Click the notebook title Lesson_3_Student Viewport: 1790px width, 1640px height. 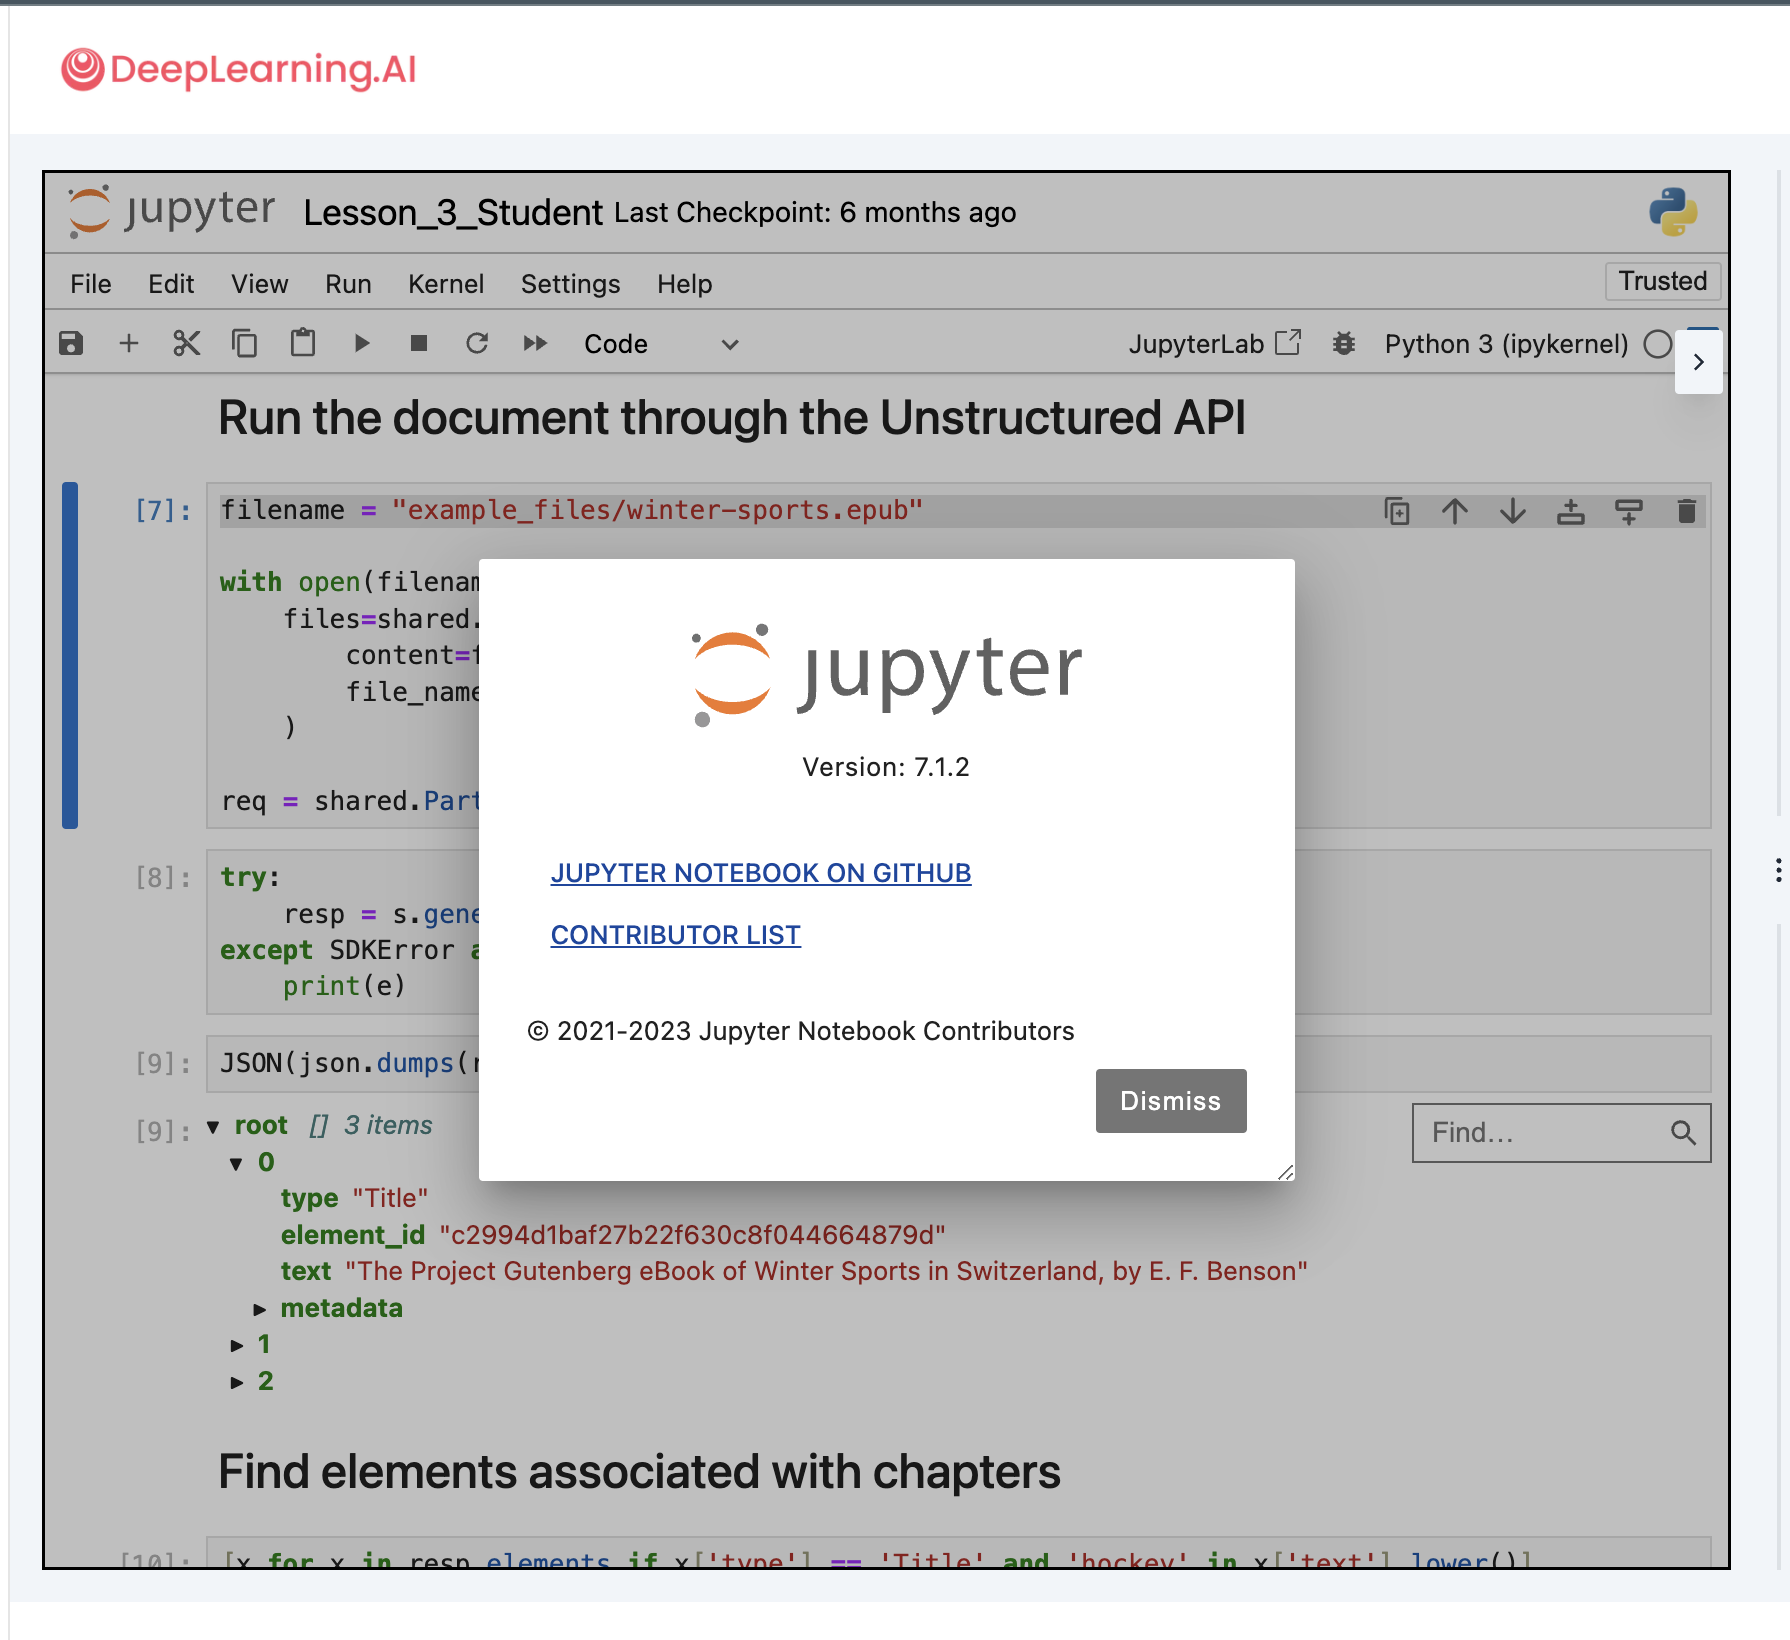pyautogui.click(x=453, y=213)
